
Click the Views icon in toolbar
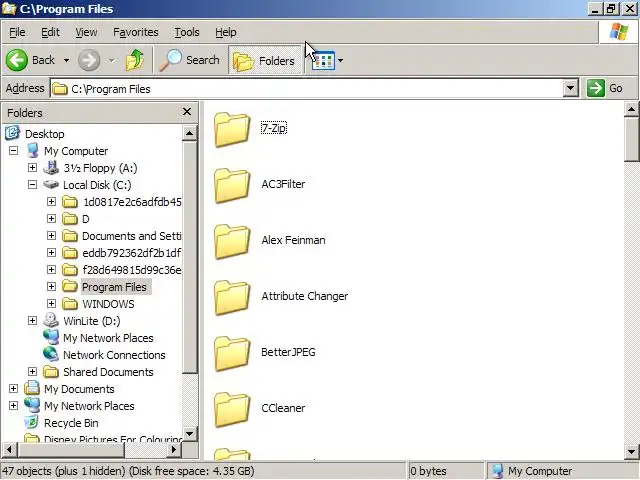coord(323,61)
